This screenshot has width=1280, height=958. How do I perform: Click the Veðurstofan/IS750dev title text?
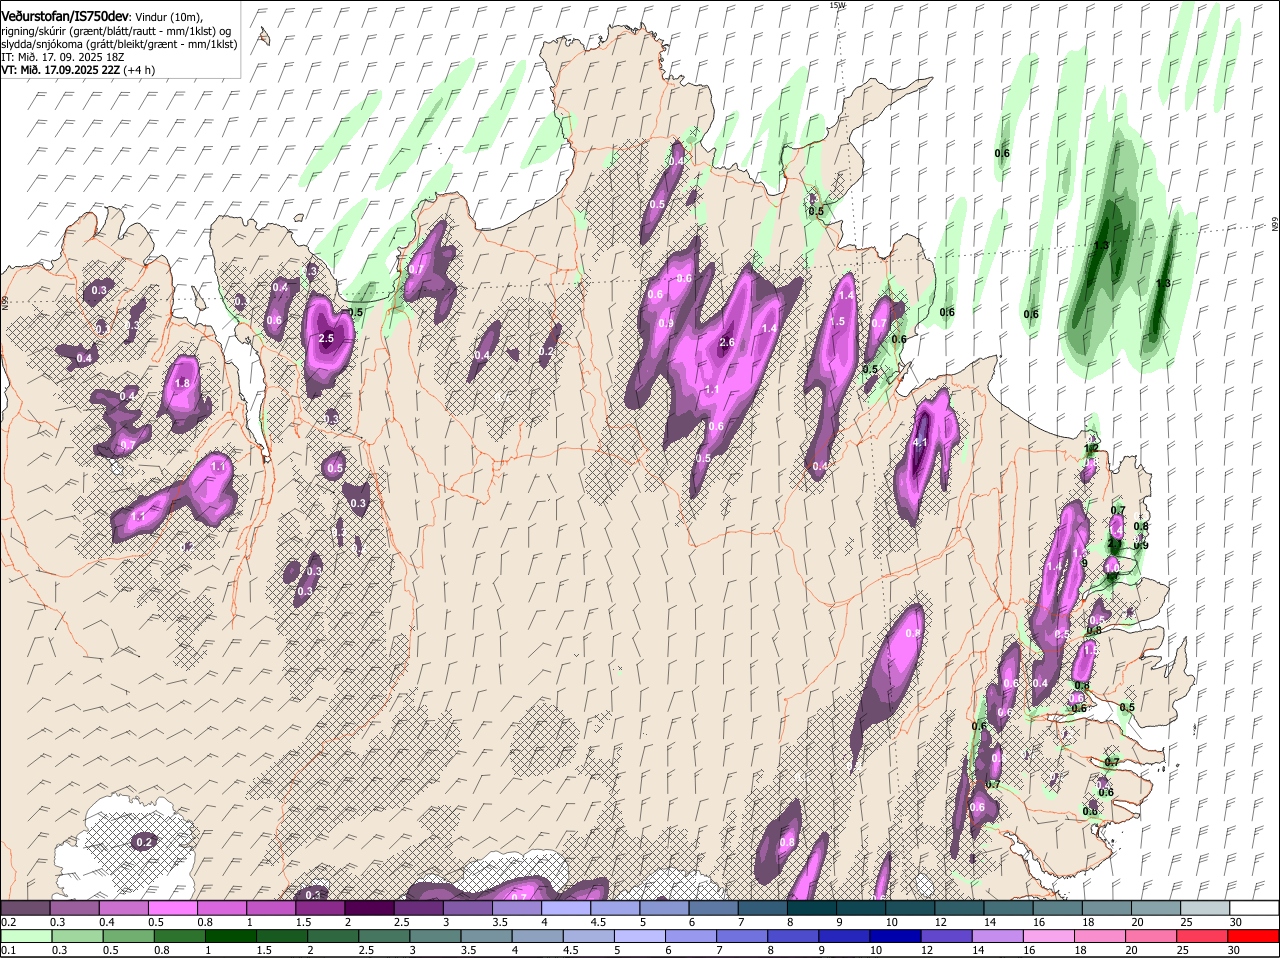tap(65, 17)
